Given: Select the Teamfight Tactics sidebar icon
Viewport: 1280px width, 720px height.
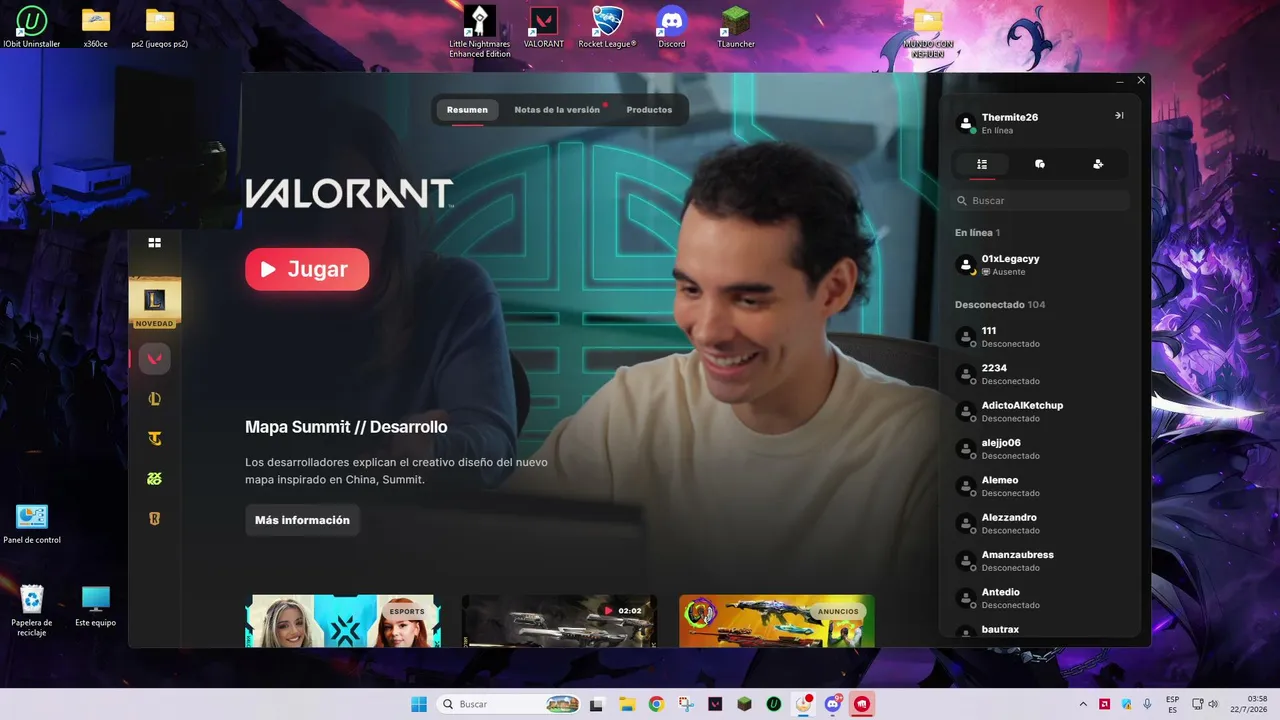Looking at the screenshot, I should 154,439.
